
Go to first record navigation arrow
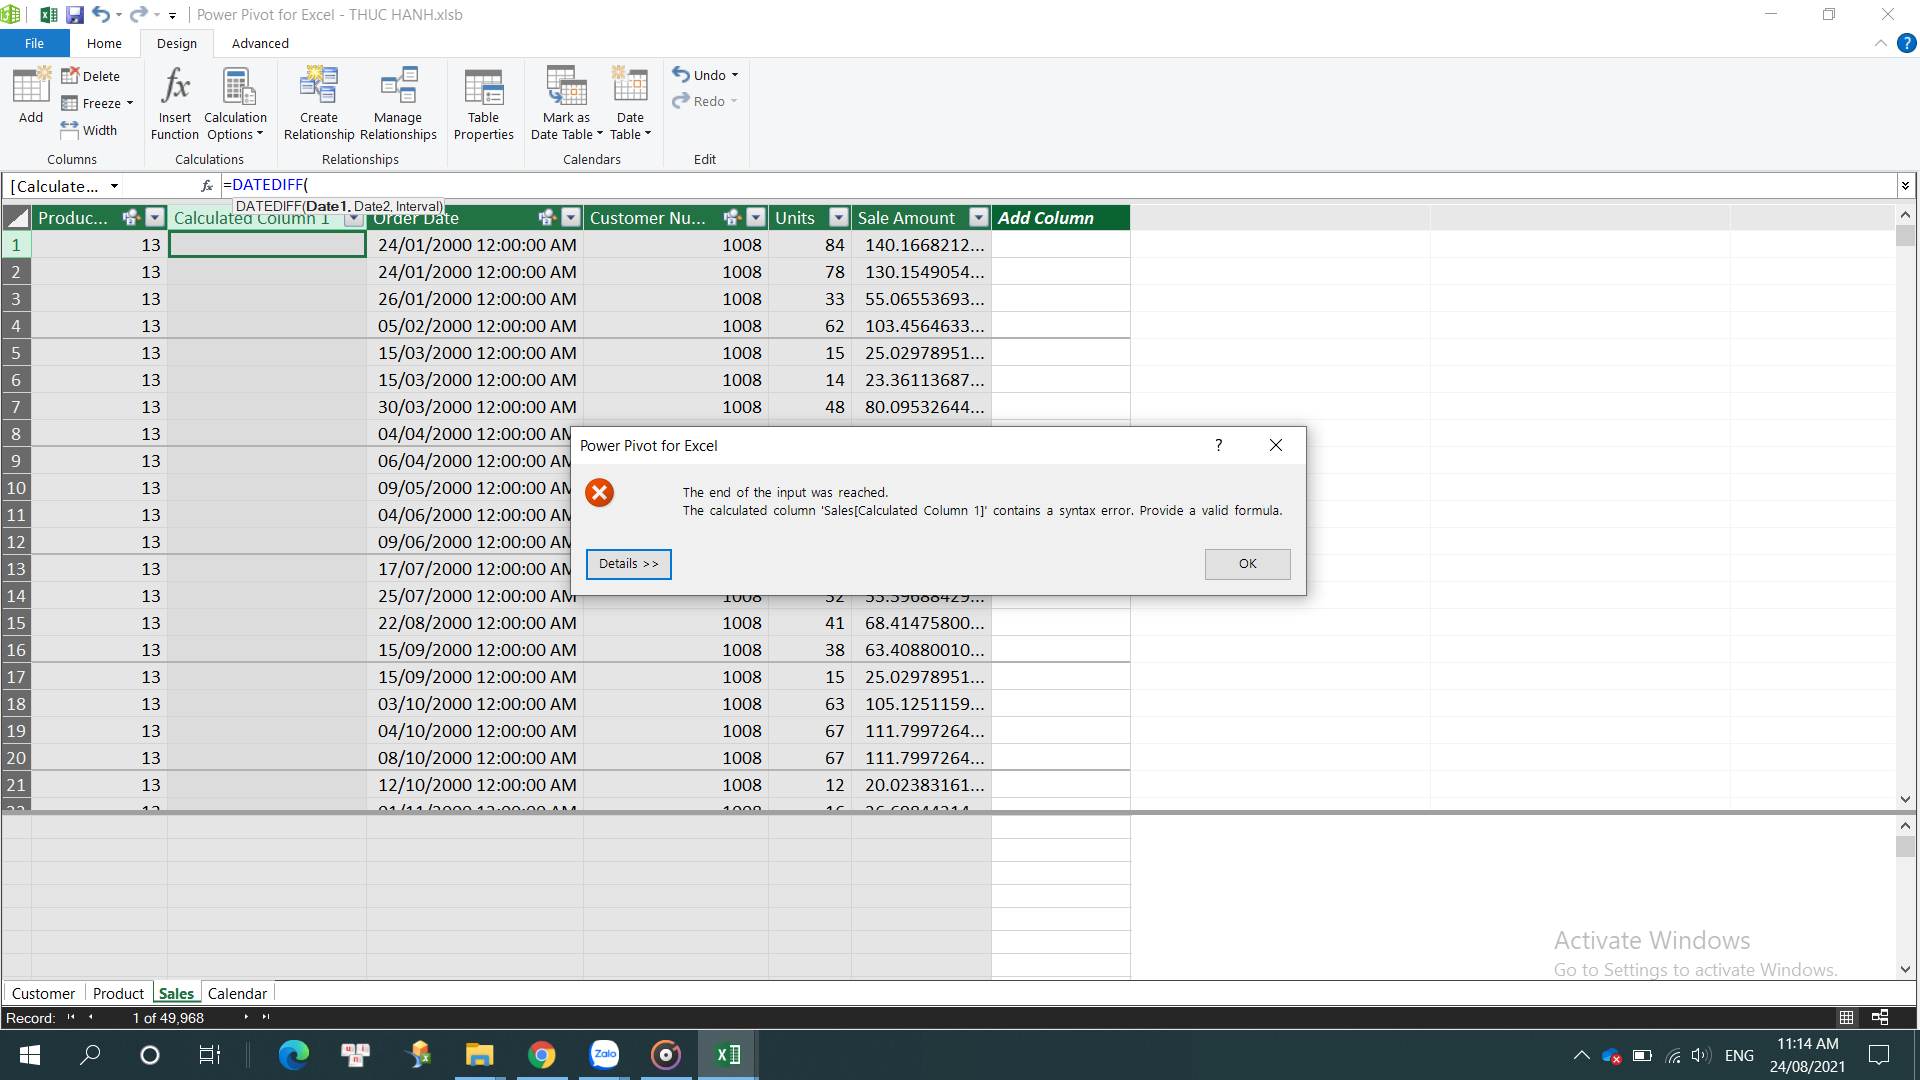click(70, 1017)
